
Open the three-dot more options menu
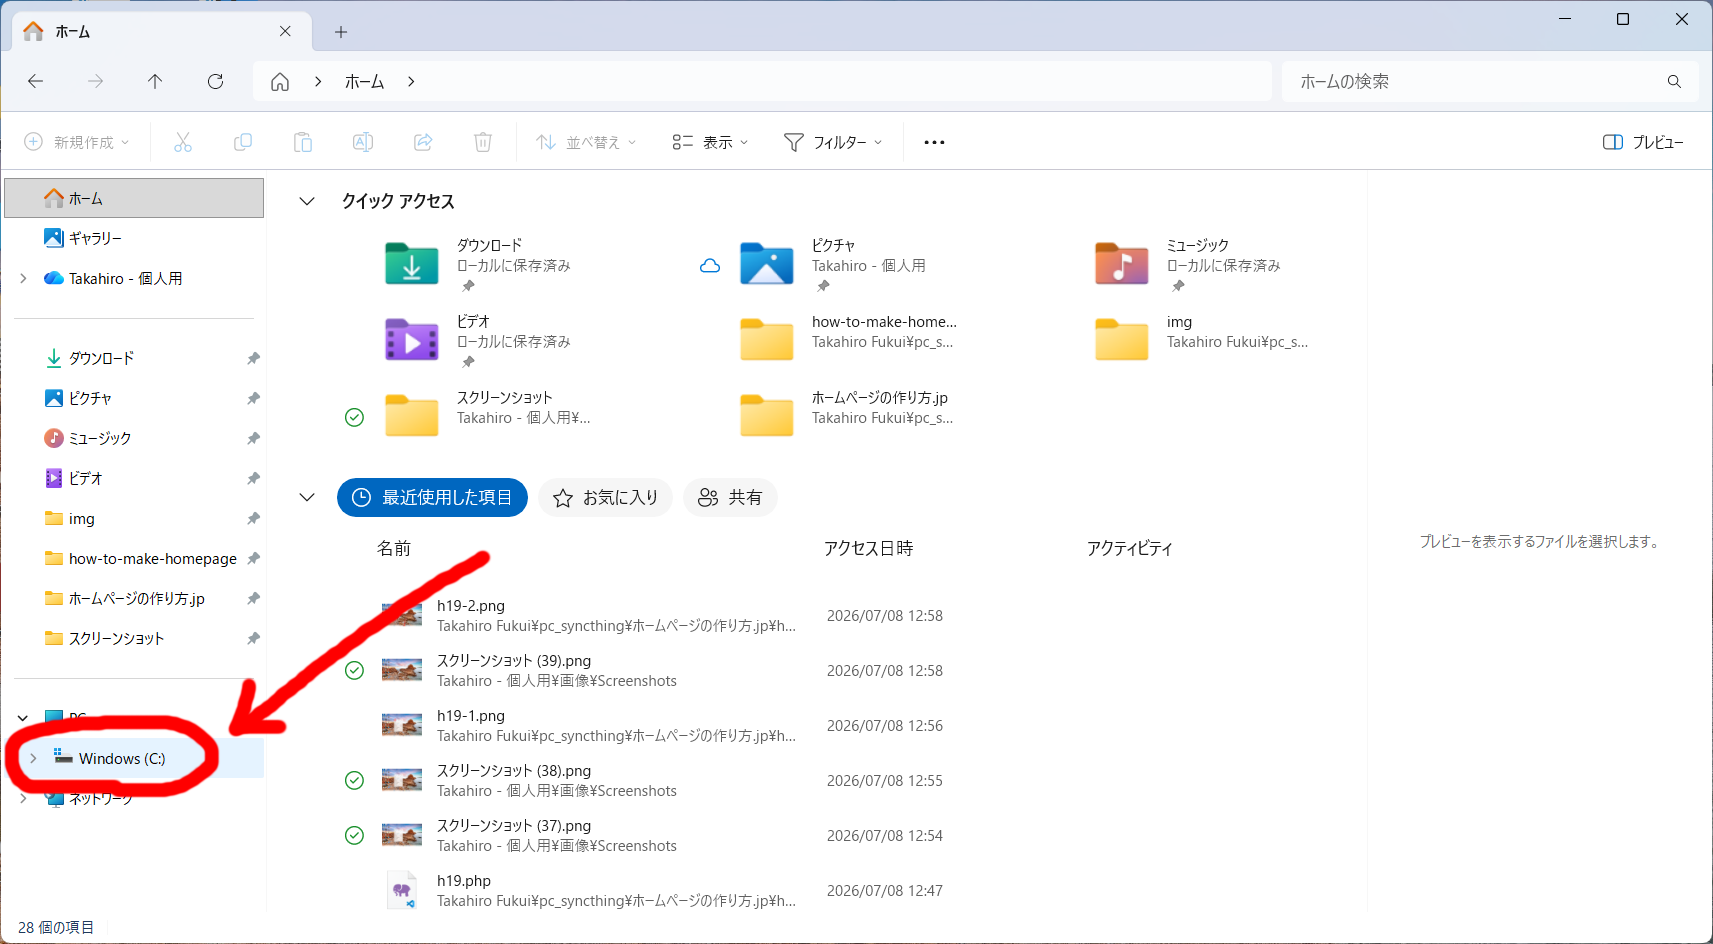tap(934, 142)
